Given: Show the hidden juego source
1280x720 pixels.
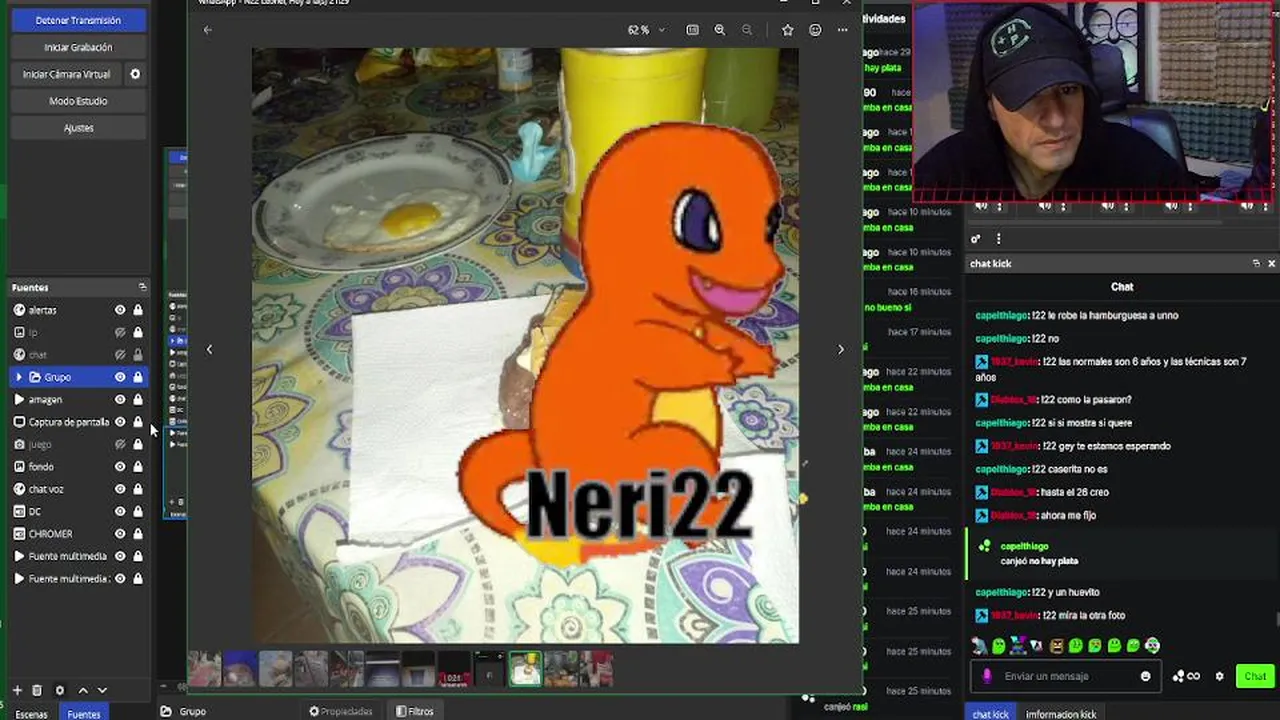Looking at the screenshot, I should [x=120, y=444].
